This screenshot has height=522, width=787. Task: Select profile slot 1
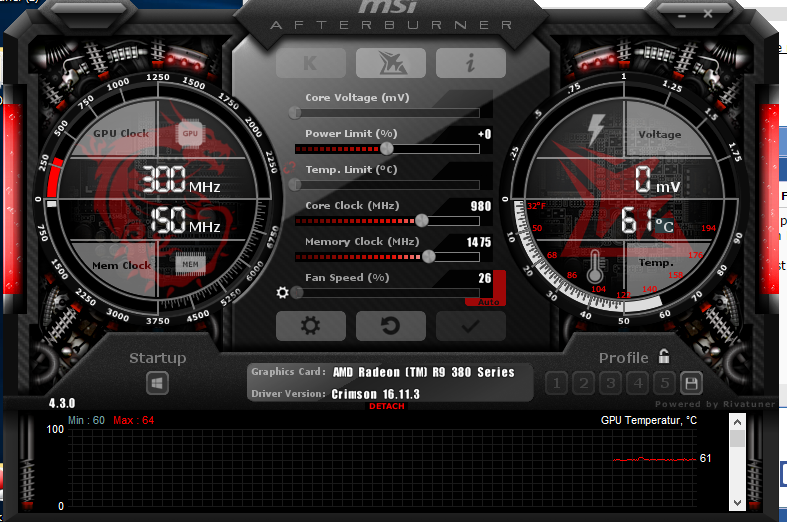556,384
